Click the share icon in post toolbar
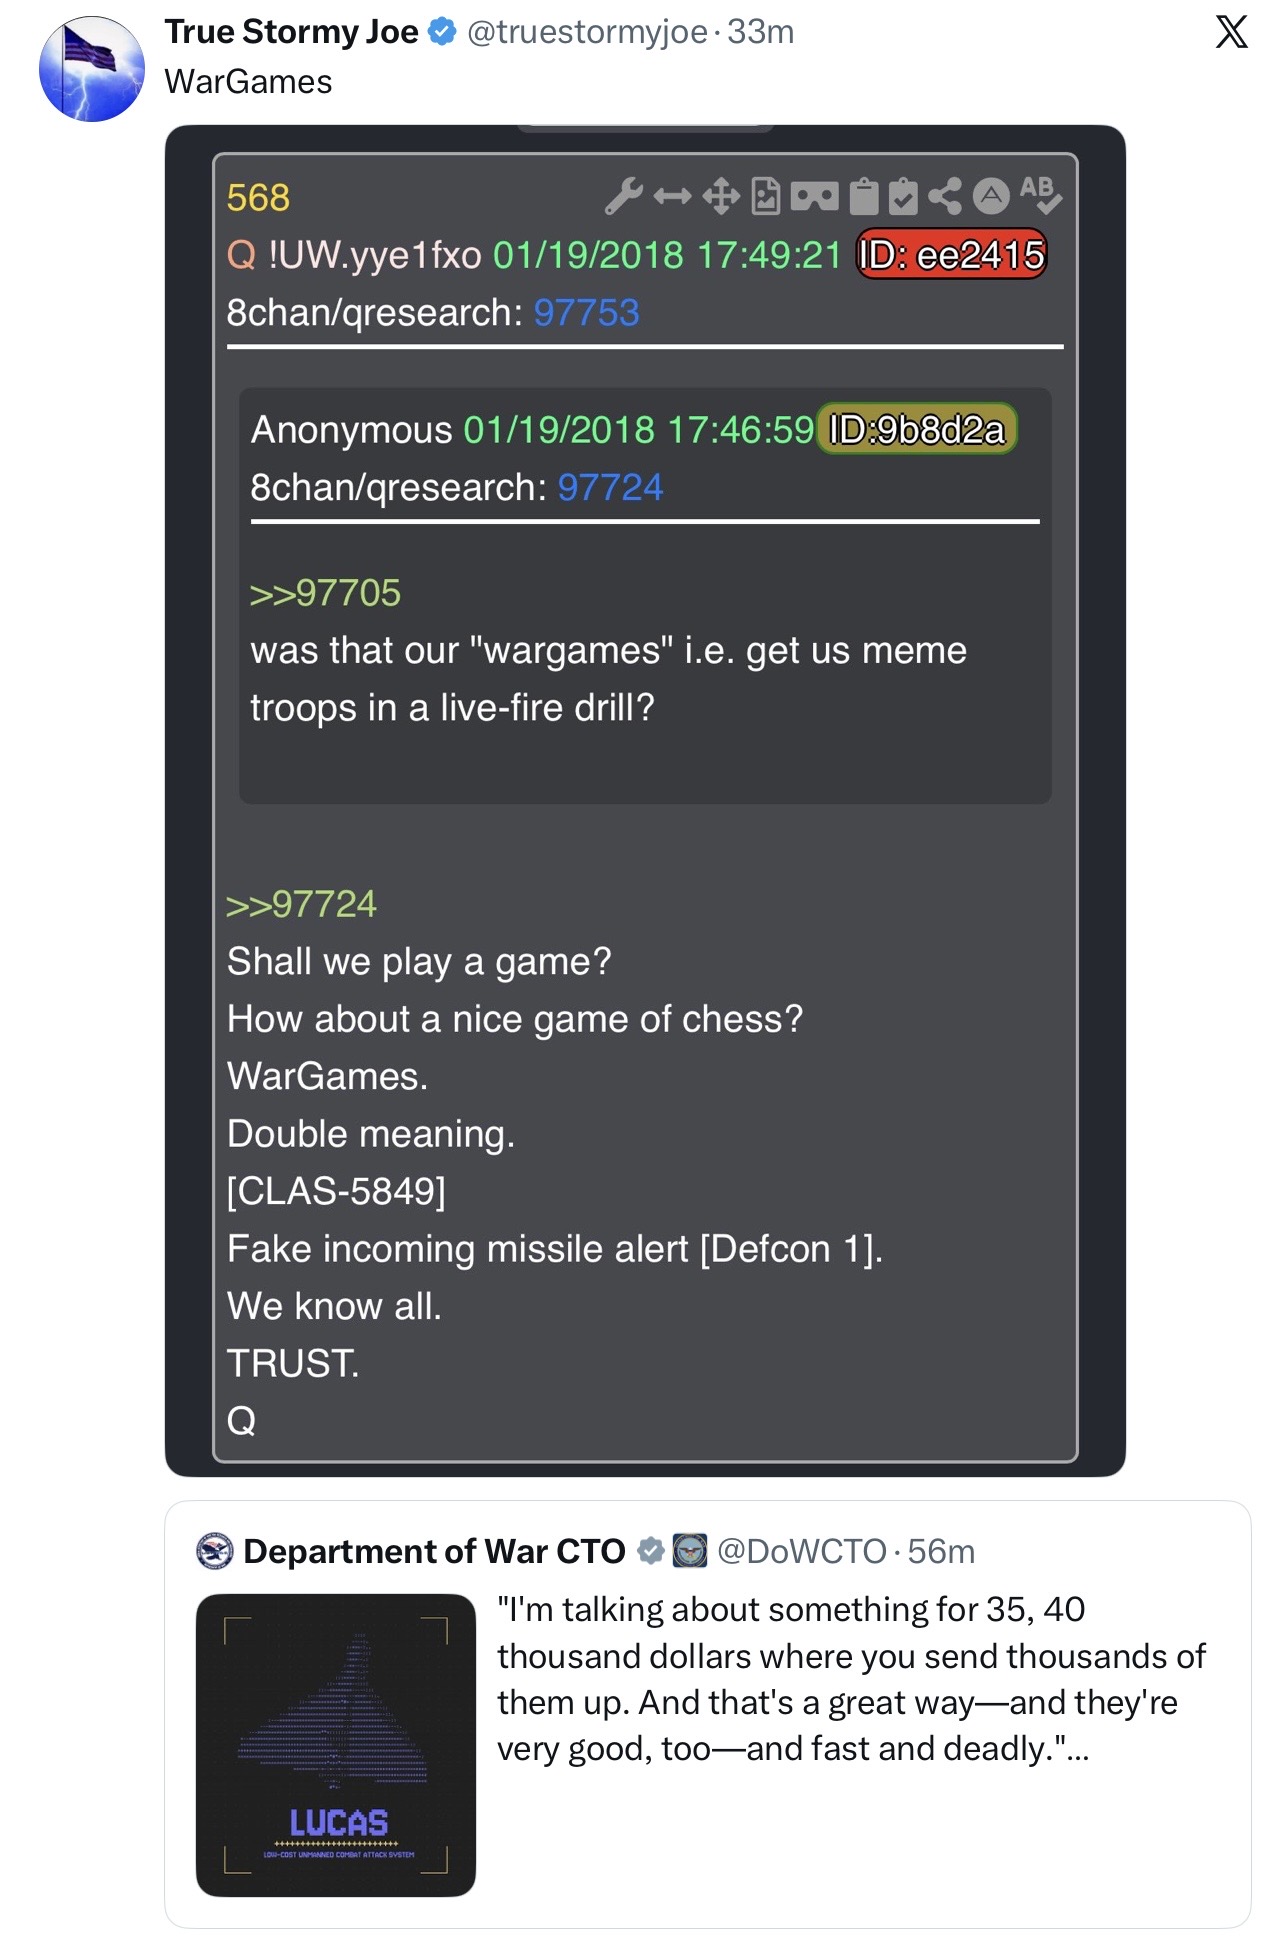 (x=945, y=196)
